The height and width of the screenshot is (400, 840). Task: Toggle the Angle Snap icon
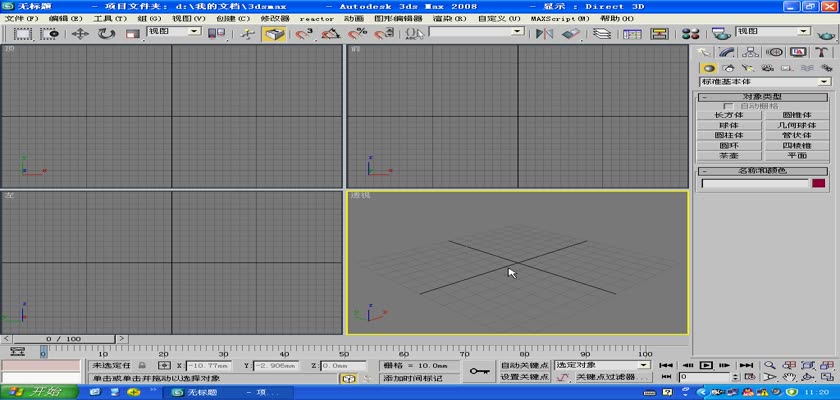tap(331, 34)
